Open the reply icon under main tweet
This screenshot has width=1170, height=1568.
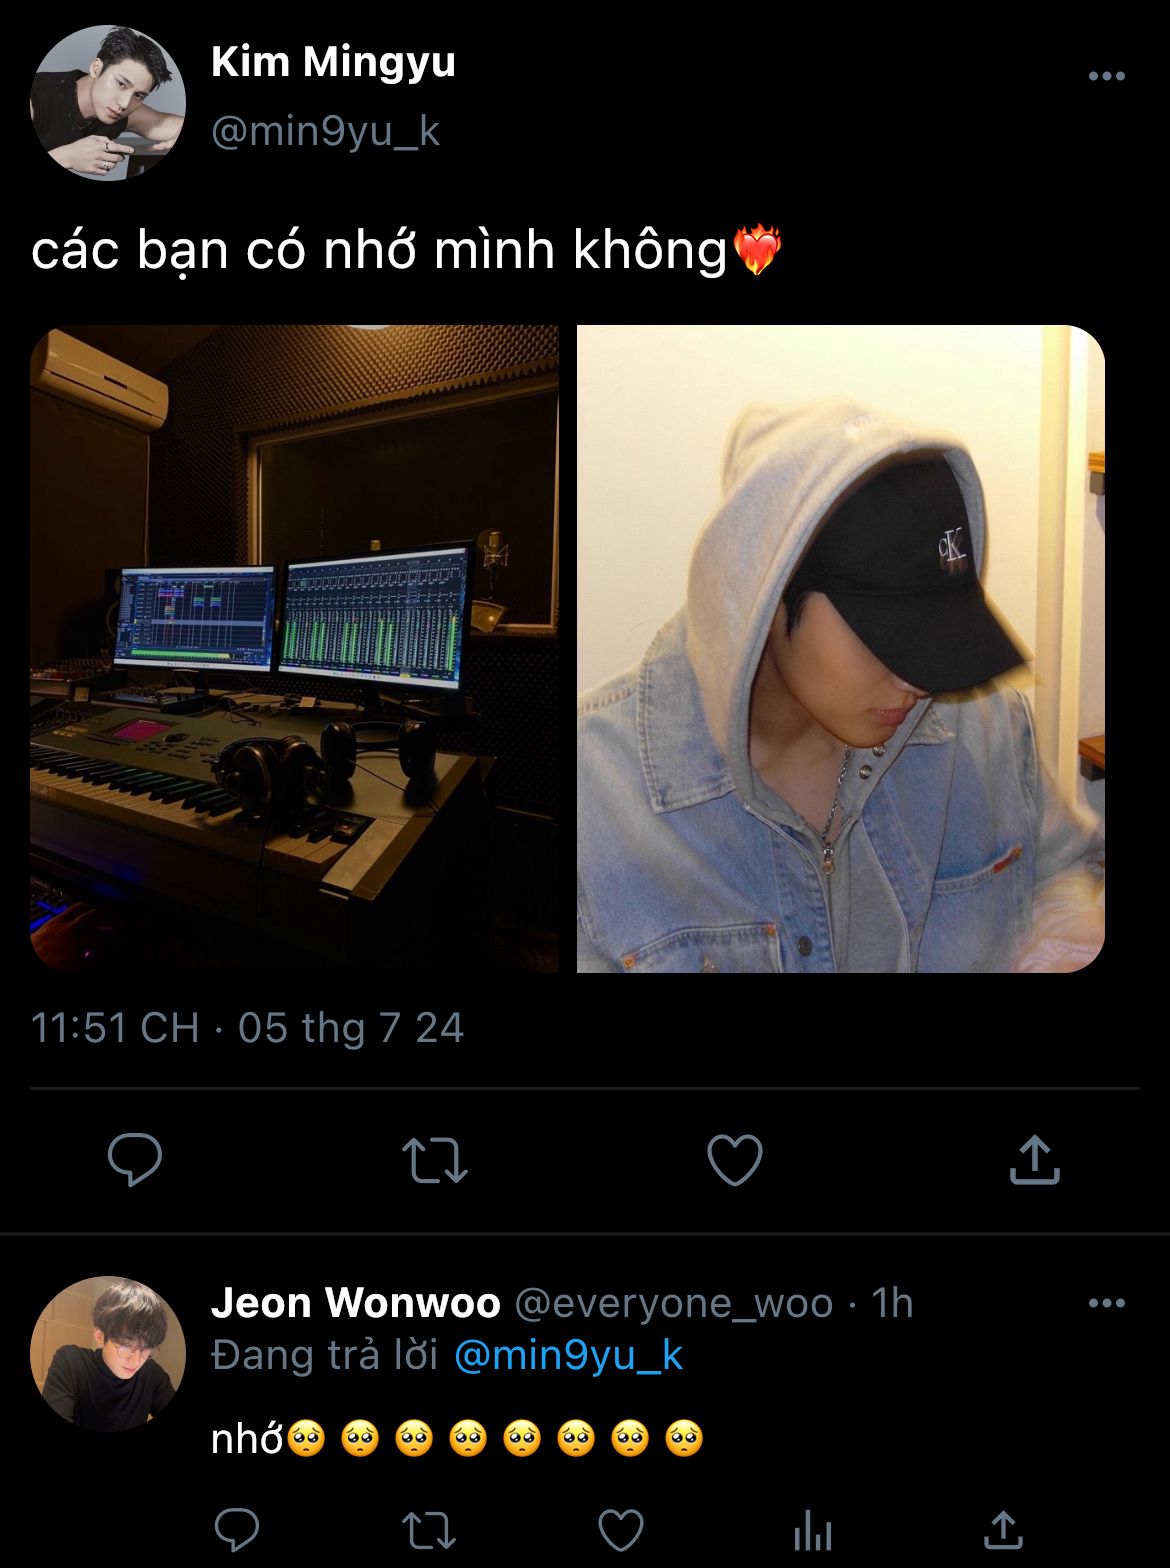pos(135,1160)
